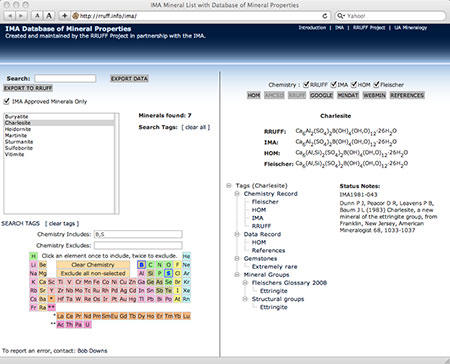The height and width of the screenshot is (364, 450).
Task: Search Charlesite via GOOGLE button
Action: point(321,95)
